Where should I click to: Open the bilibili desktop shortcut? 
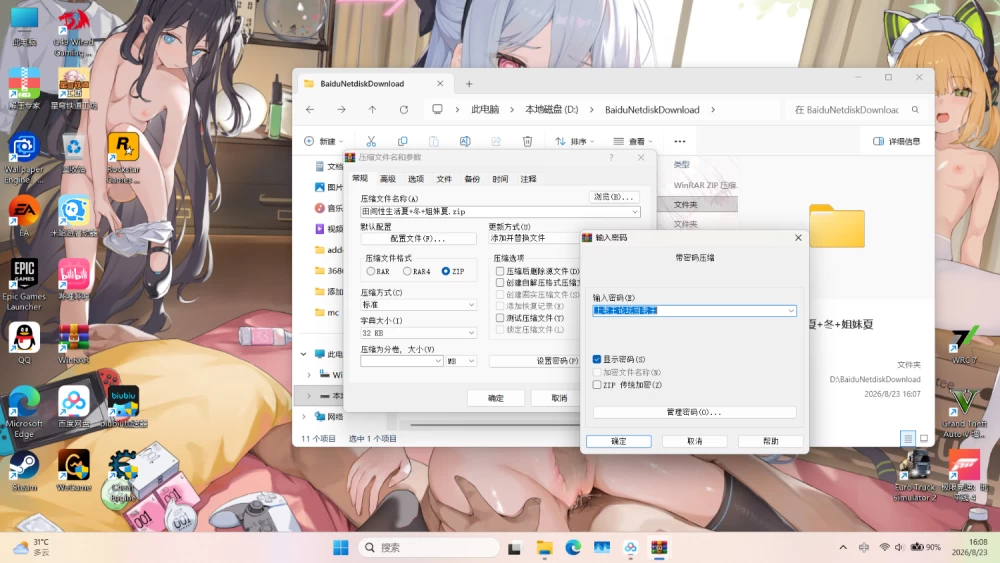pyautogui.click(x=73, y=279)
